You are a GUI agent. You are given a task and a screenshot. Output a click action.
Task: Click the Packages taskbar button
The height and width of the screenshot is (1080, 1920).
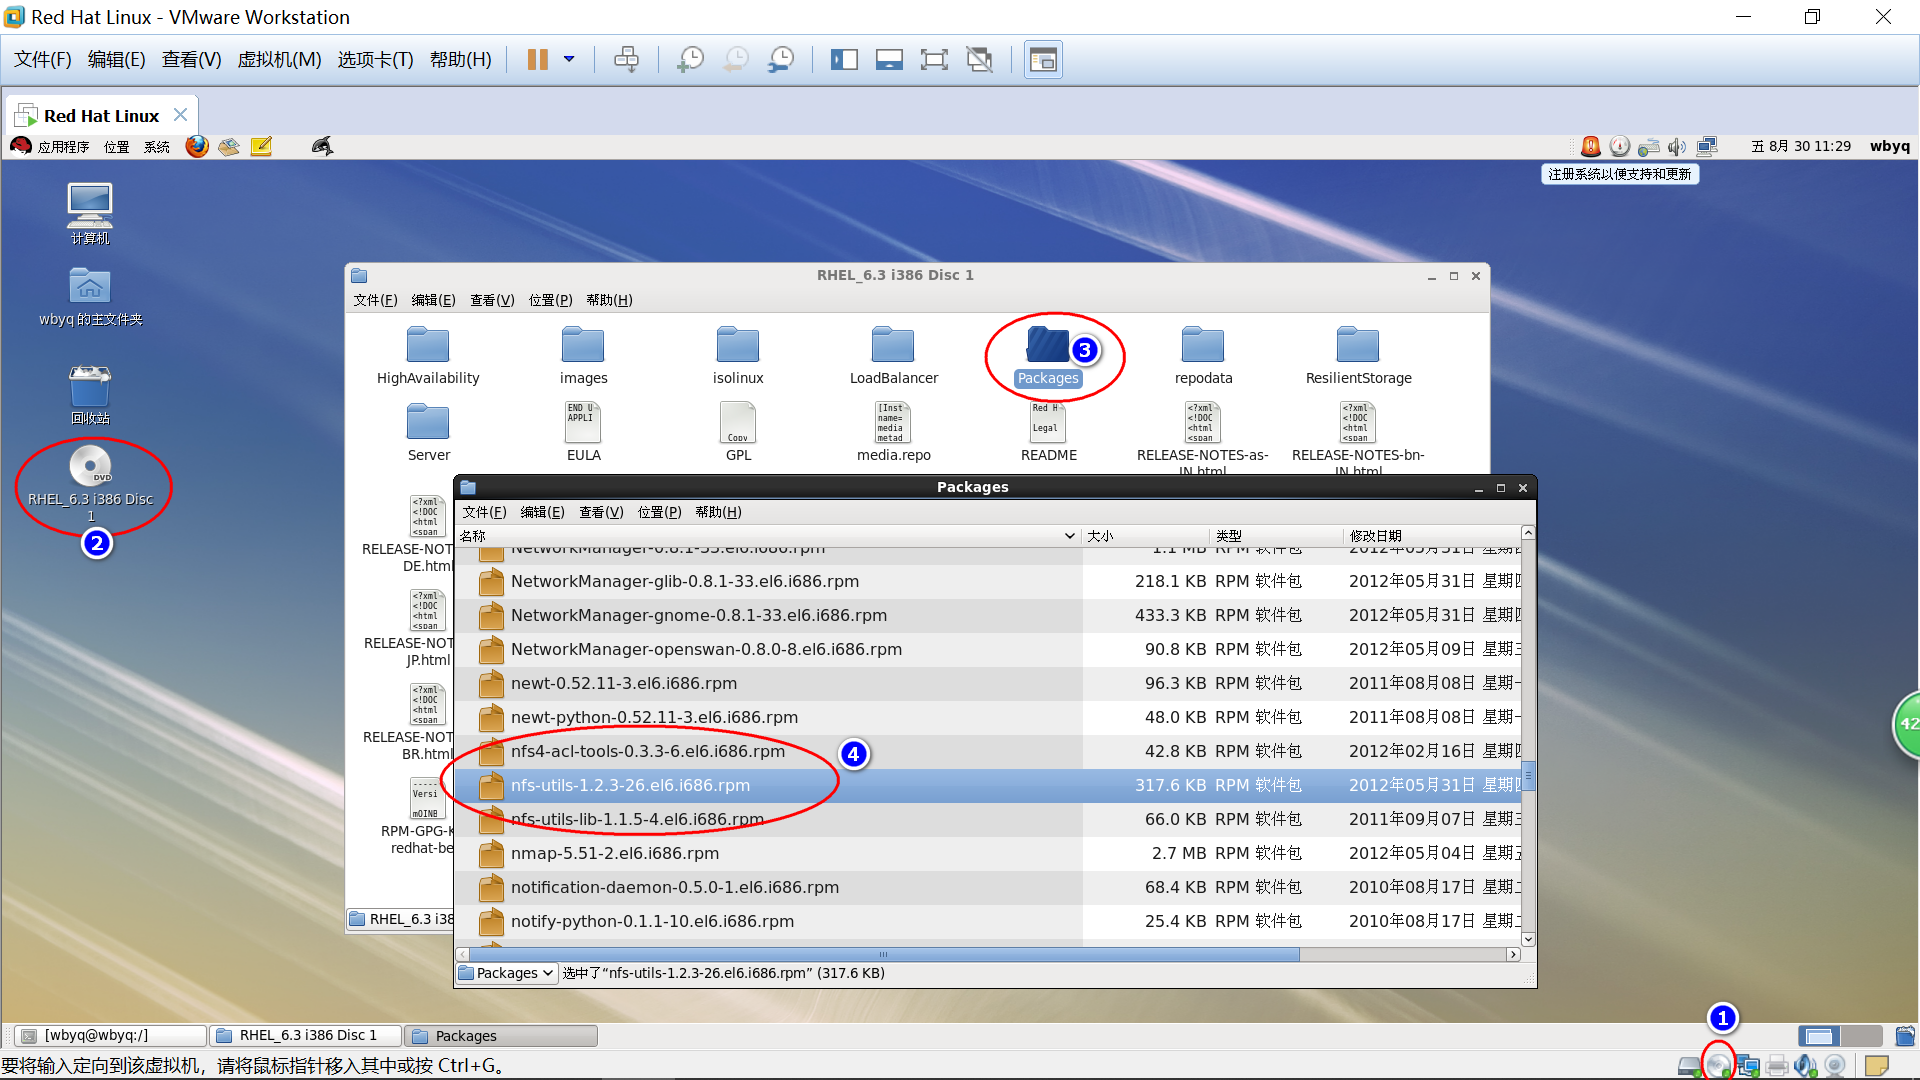[503, 1036]
